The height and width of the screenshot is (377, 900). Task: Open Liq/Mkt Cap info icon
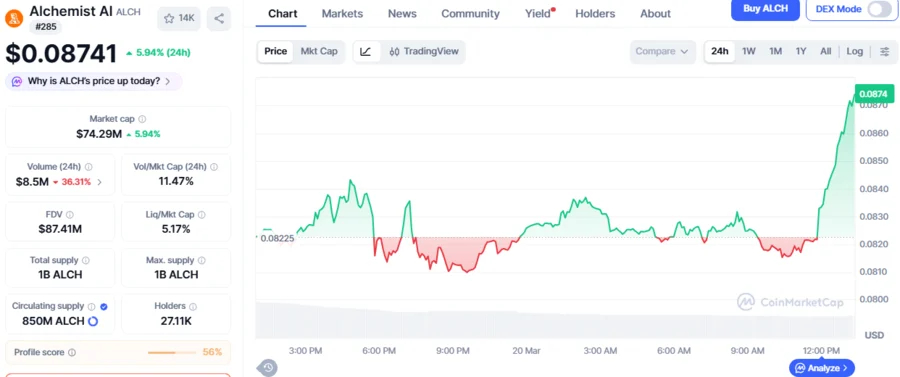pyautogui.click(x=201, y=215)
